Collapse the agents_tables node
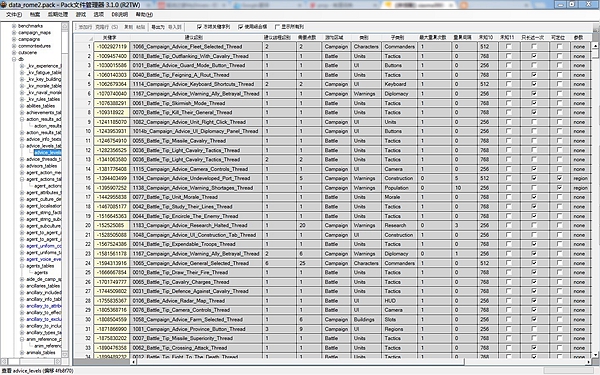 click(22, 266)
